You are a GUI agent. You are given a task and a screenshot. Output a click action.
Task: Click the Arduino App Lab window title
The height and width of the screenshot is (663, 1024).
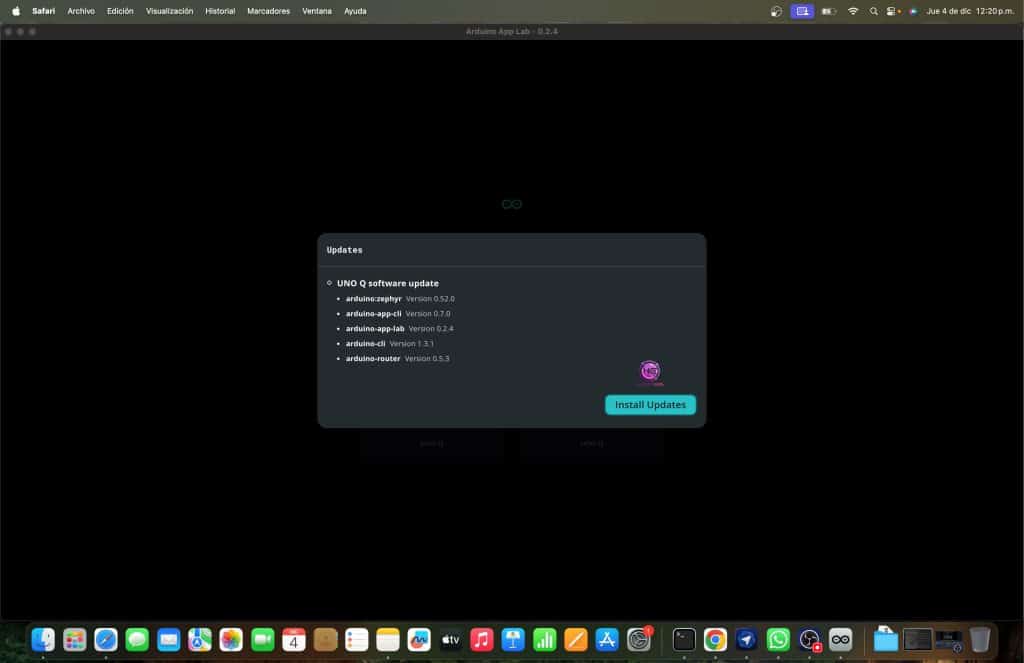(x=511, y=31)
